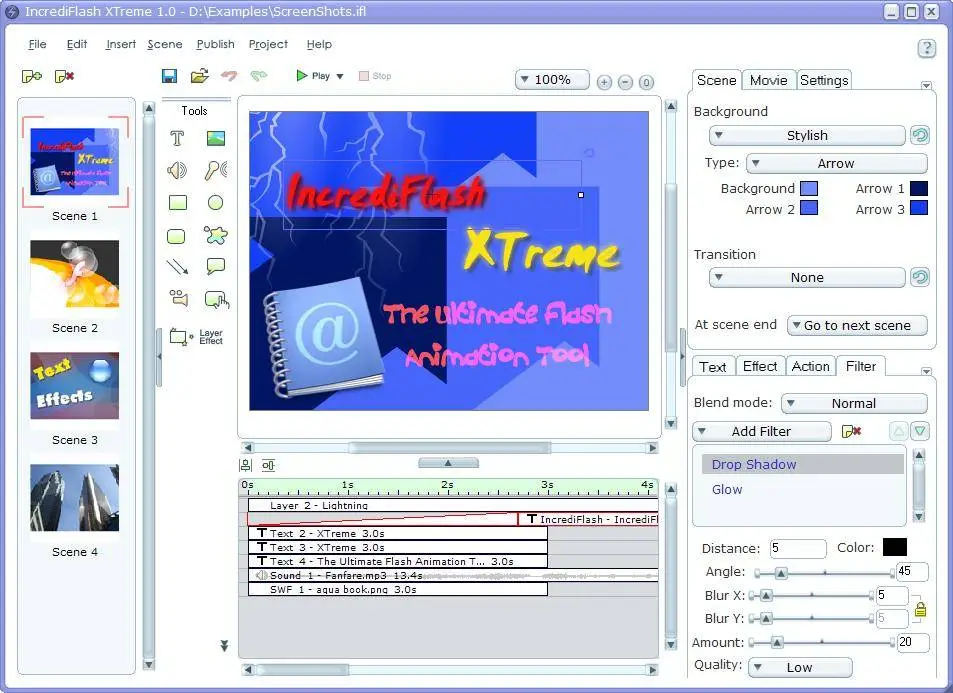Open the Play options dropdown arrow

(340, 77)
